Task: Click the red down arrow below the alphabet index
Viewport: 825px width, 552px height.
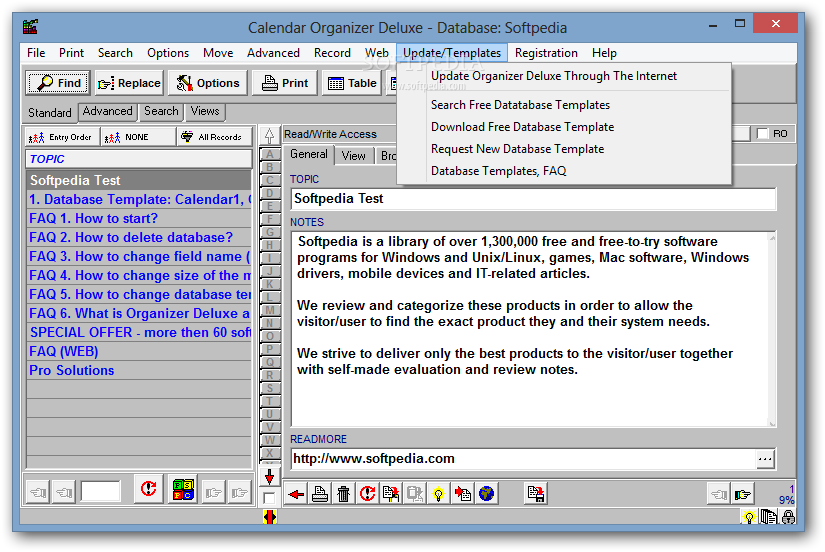Action: 269,477
